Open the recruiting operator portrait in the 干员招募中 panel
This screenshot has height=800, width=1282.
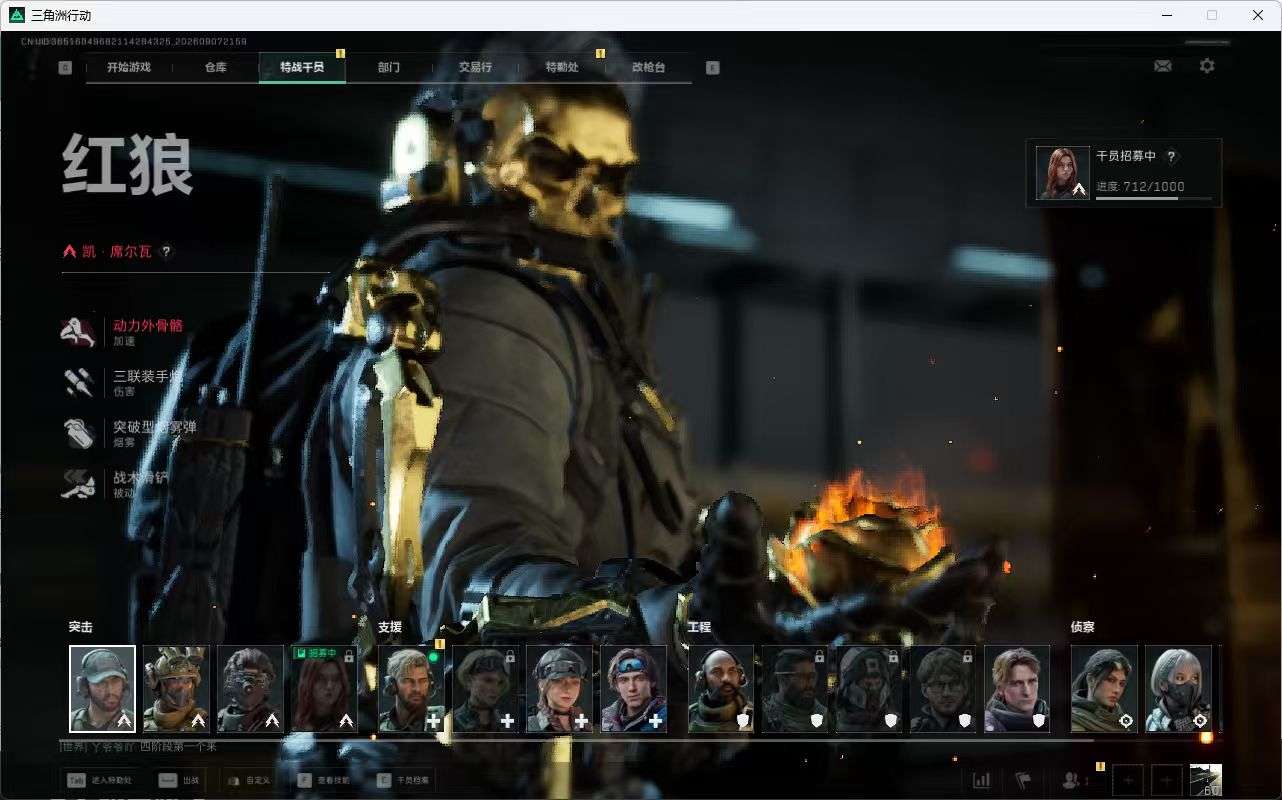[x=1063, y=173]
